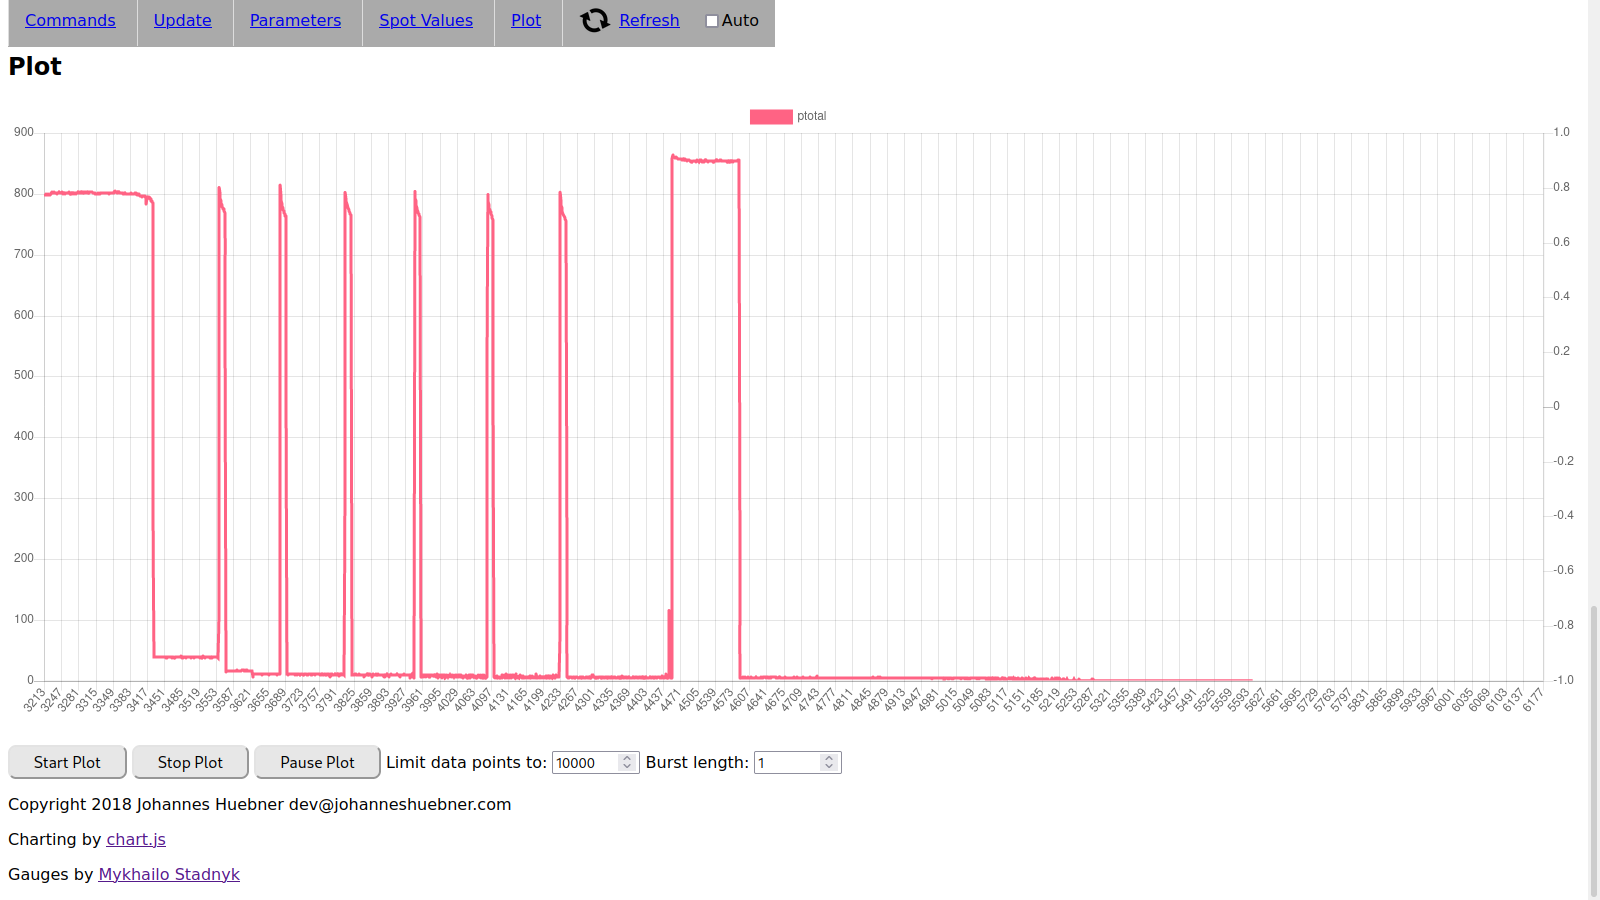Decrease the data points limit with down arrow
This screenshot has width=1600, height=900.
click(x=627, y=767)
